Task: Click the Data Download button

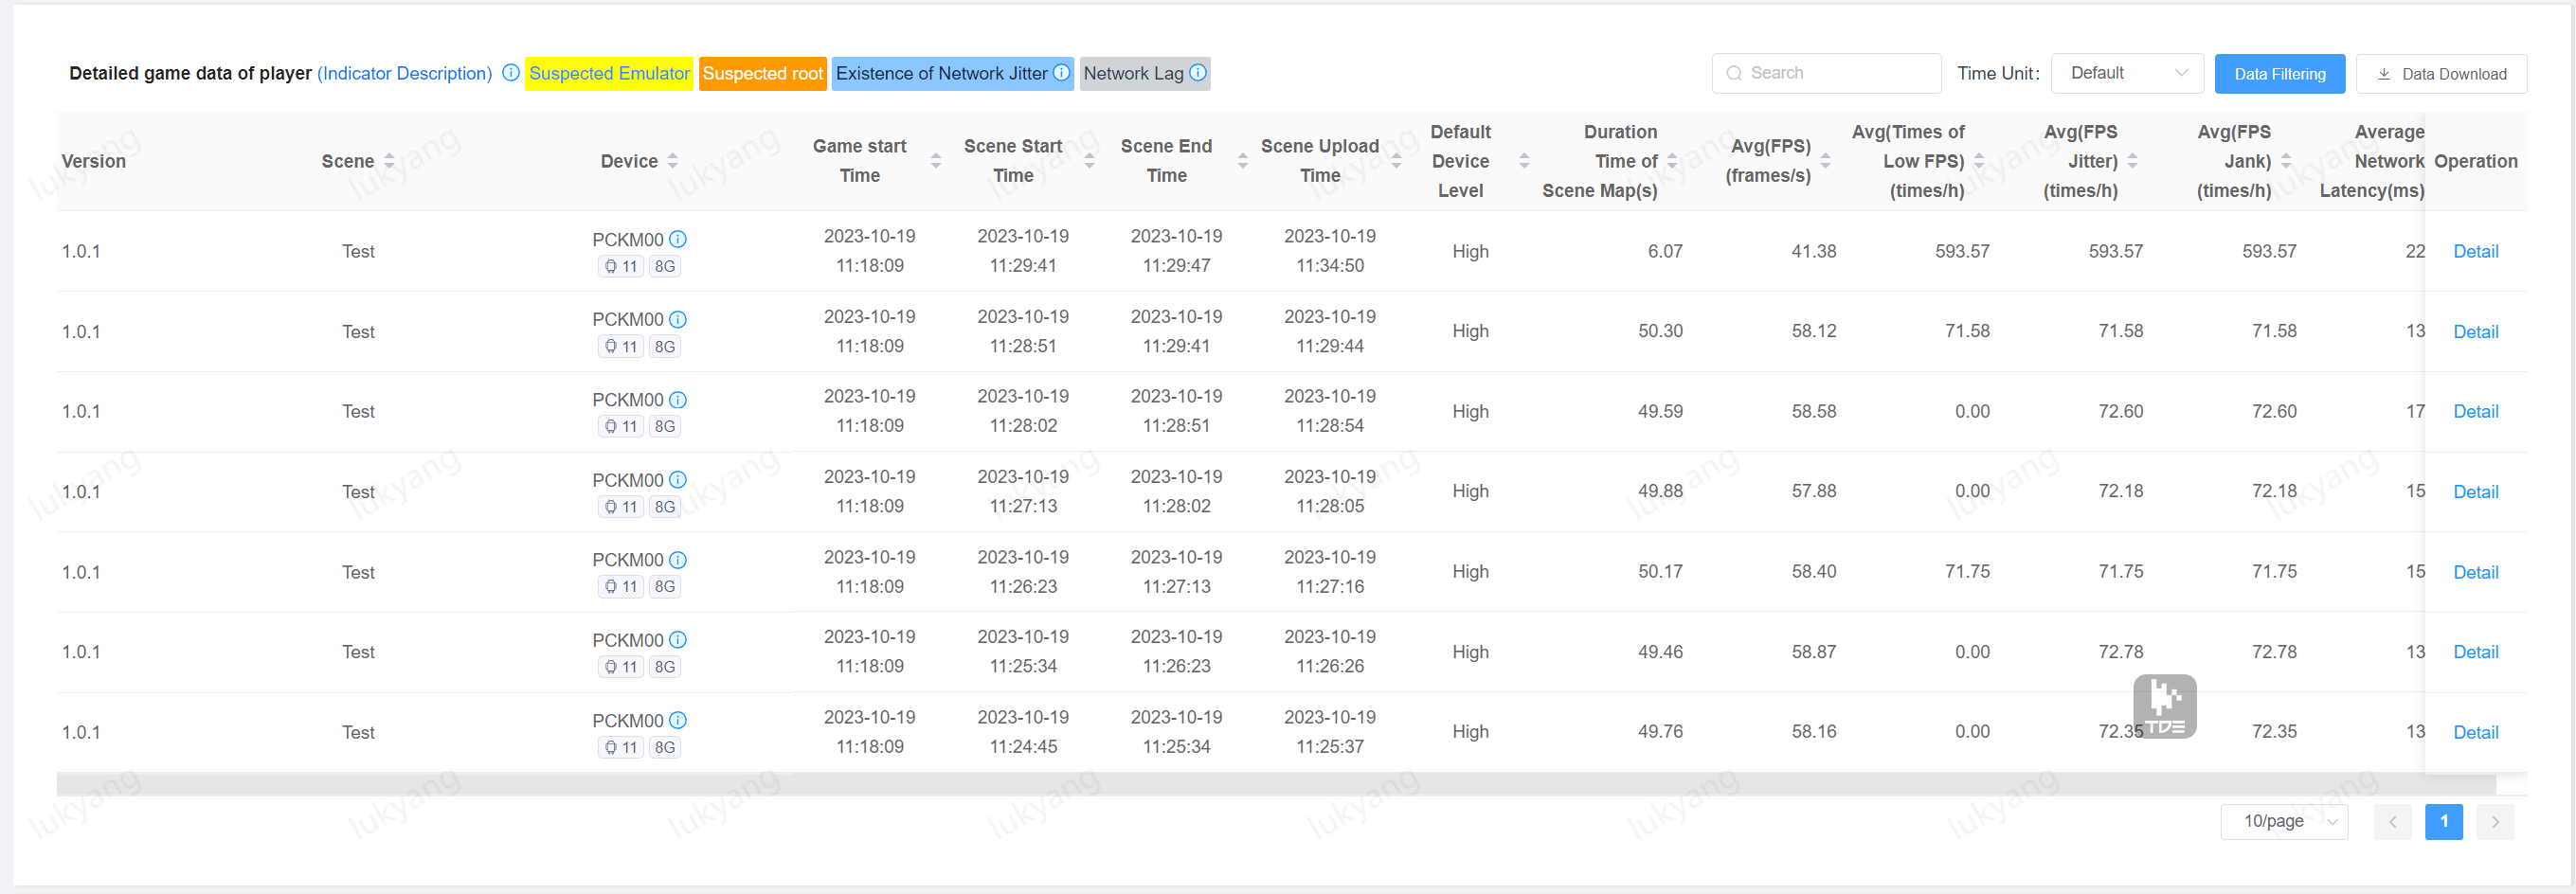Action: pyautogui.click(x=2441, y=74)
